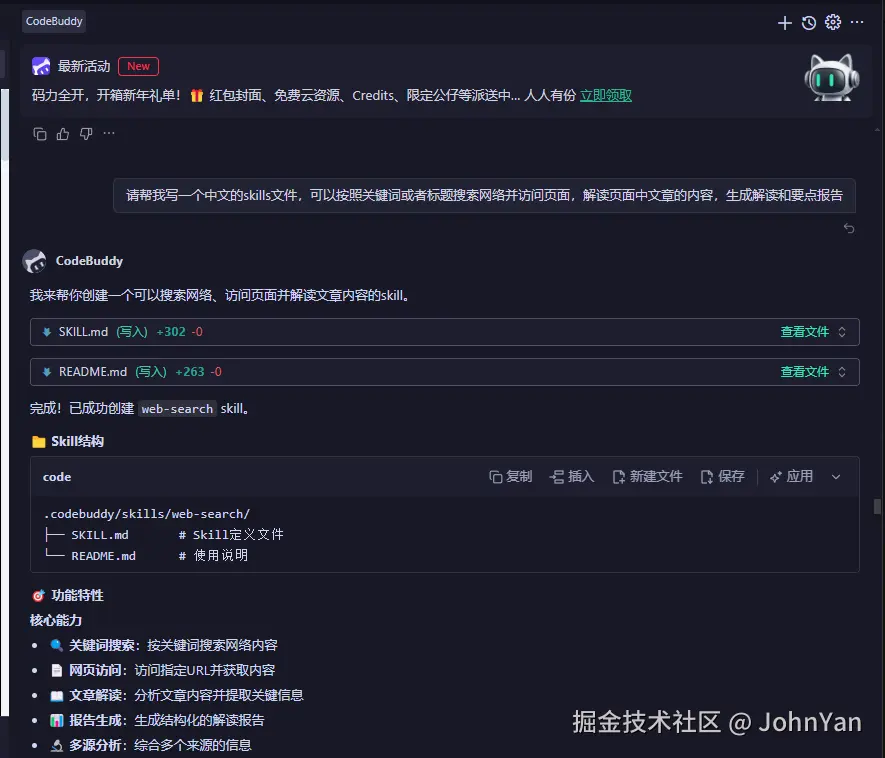Click the Skill结构 heading
Viewport: 885px width, 758px height.
click(x=77, y=441)
